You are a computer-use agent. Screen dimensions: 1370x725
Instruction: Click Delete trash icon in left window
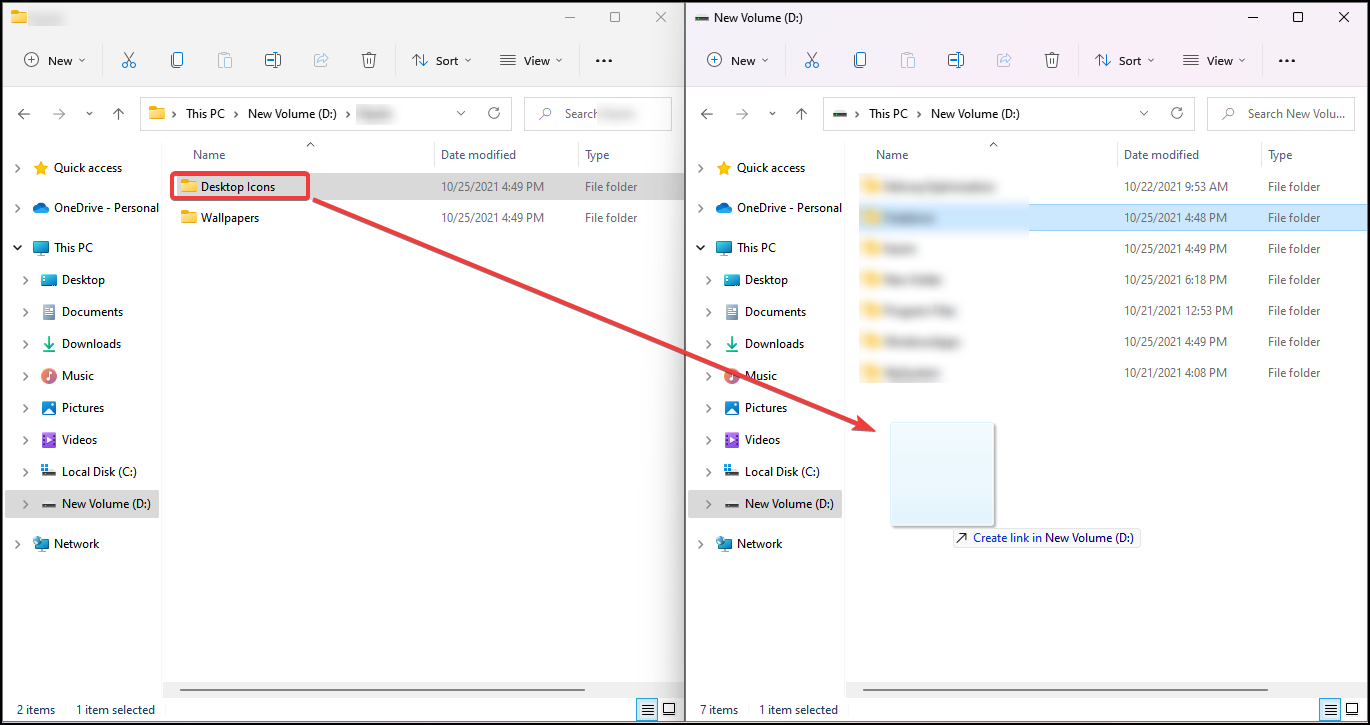tap(369, 60)
